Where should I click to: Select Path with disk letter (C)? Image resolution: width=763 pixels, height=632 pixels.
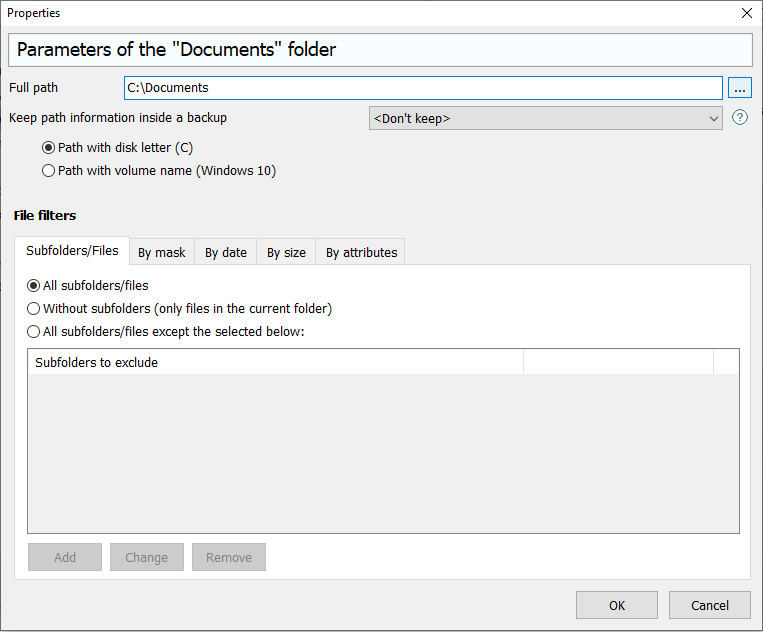click(117, 147)
